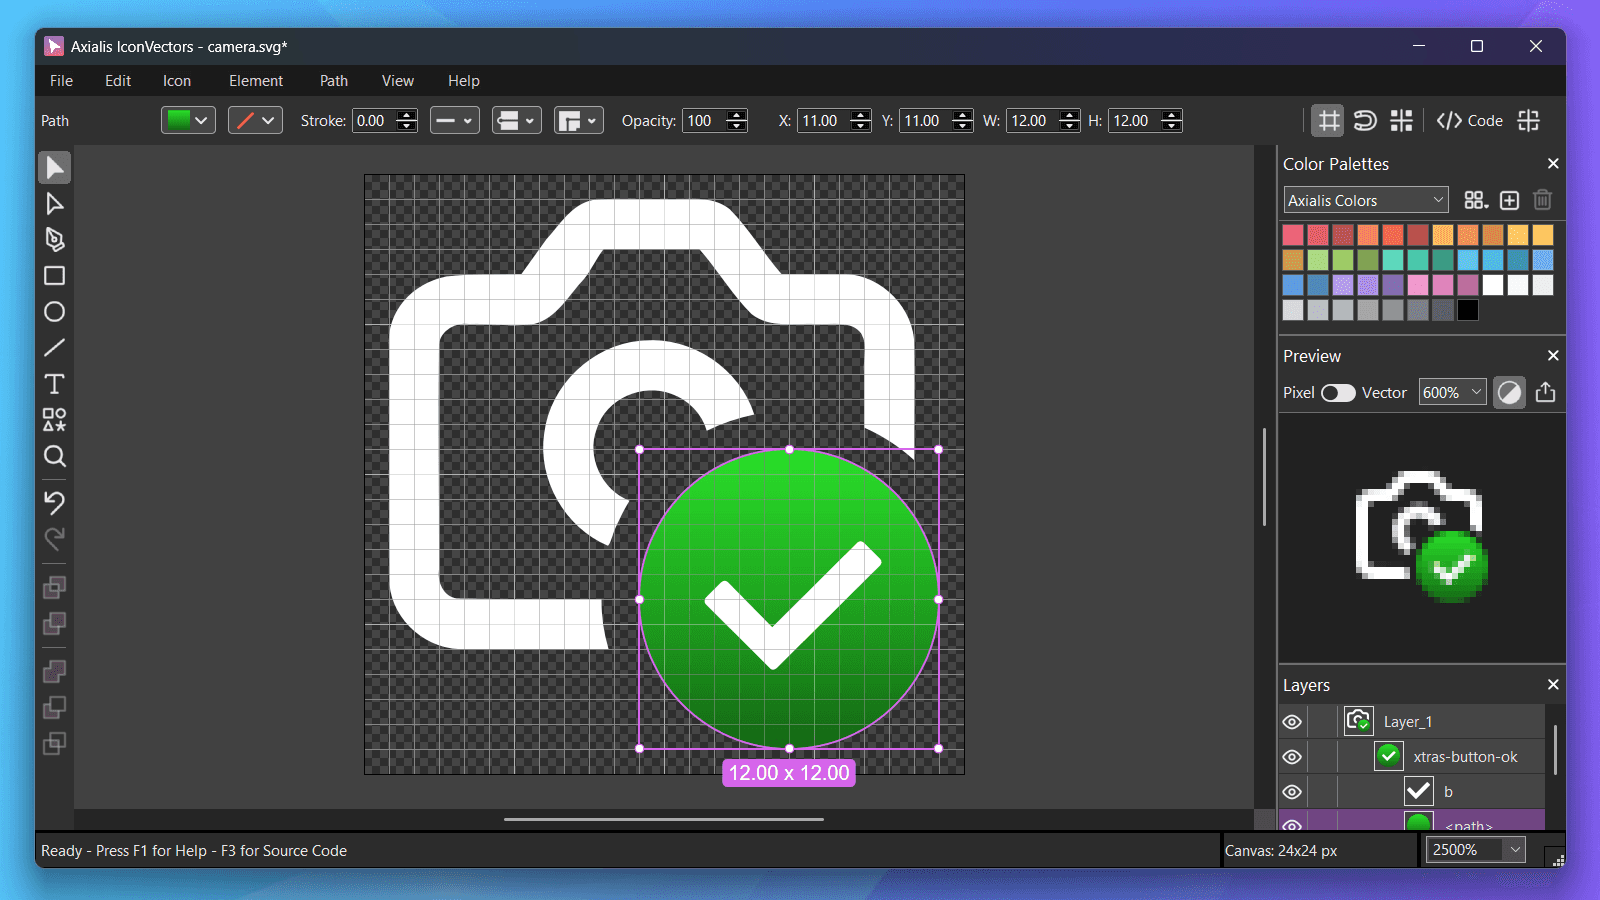This screenshot has height=900, width=1600.
Task: Click the horizontal canvas scrollbar
Action: pos(664,819)
